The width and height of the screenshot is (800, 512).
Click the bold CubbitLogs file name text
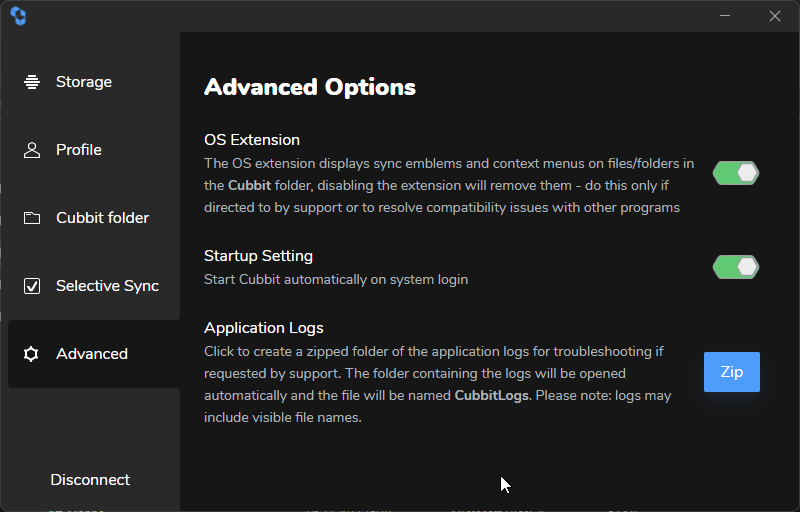tap(492, 396)
